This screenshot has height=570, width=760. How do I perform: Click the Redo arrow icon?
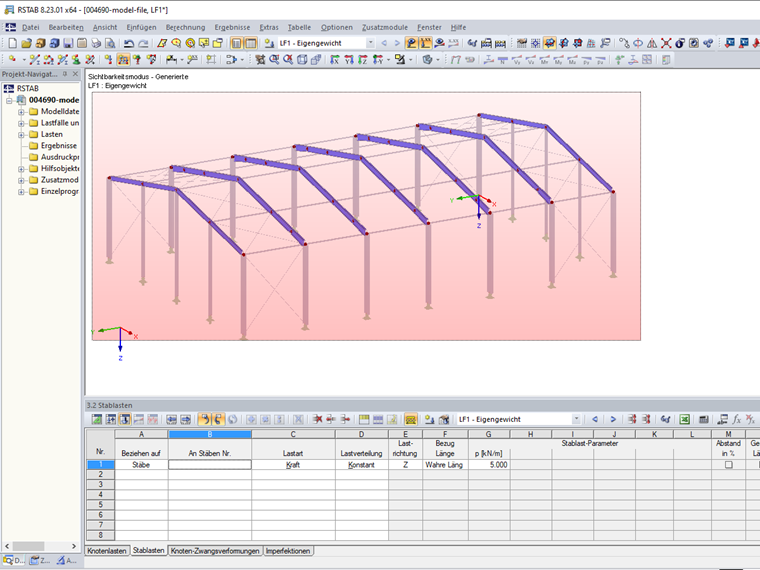click(x=143, y=43)
